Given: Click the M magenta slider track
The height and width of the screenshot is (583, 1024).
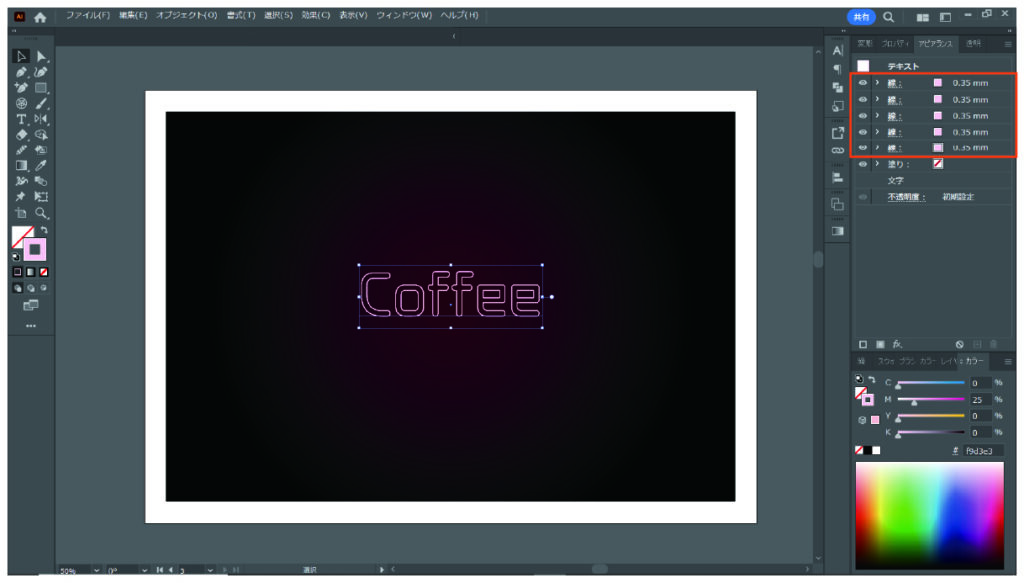Looking at the screenshot, I should [x=931, y=399].
